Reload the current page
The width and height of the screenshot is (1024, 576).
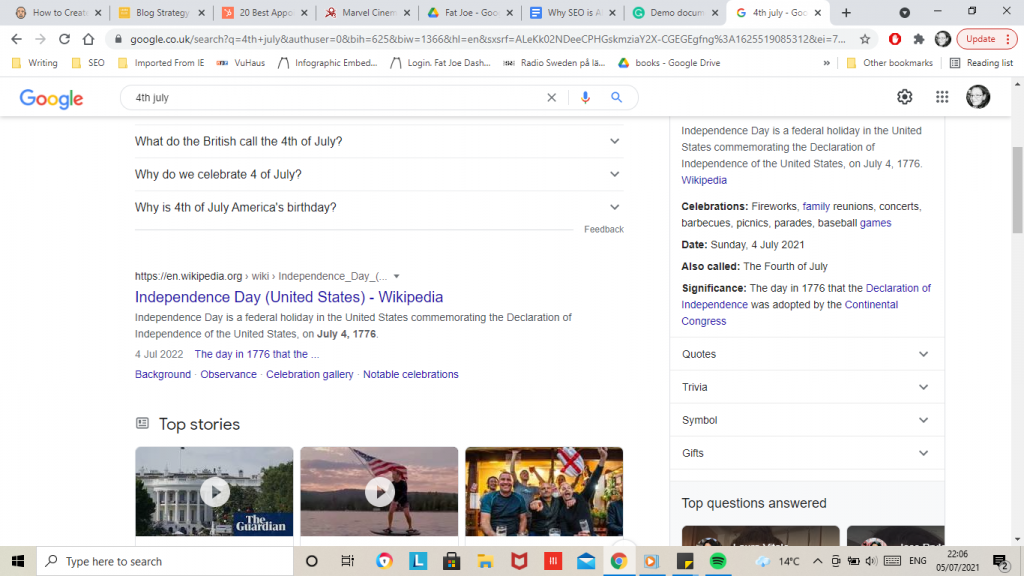point(64,39)
